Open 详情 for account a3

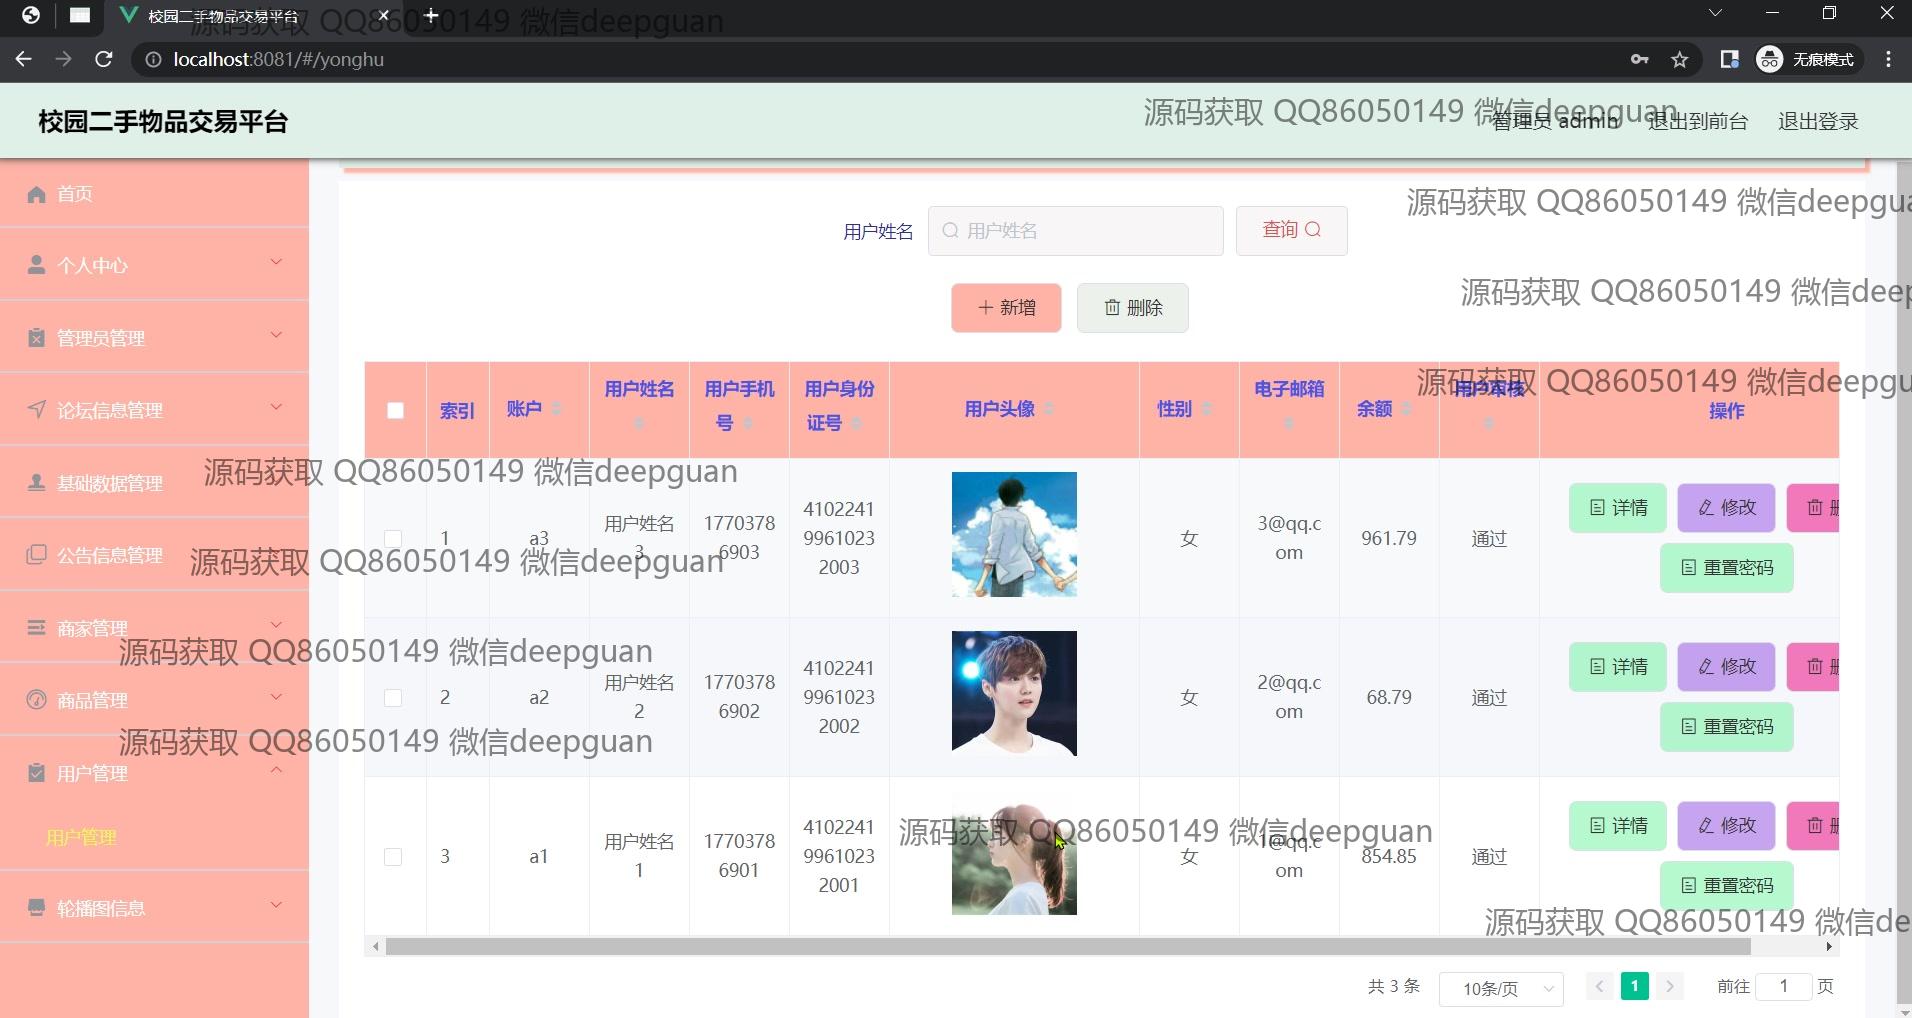coord(1618,508)
